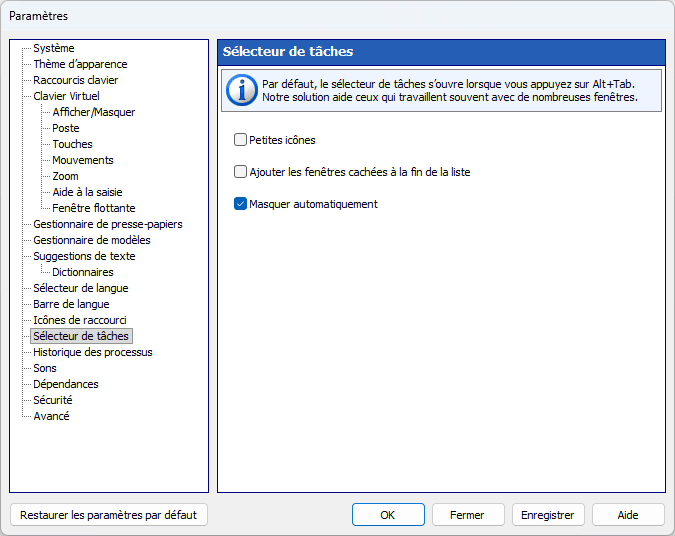This screenshot has height=536, width=675.
Task: Open Fenêtre flottante settings
Action: (94, 208)
